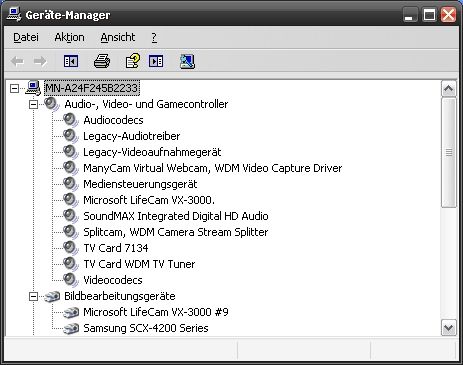Viewport: 463px width, 365px height.
Task: Click the vertical scrollbar thumb
Action: coord(449,153)
